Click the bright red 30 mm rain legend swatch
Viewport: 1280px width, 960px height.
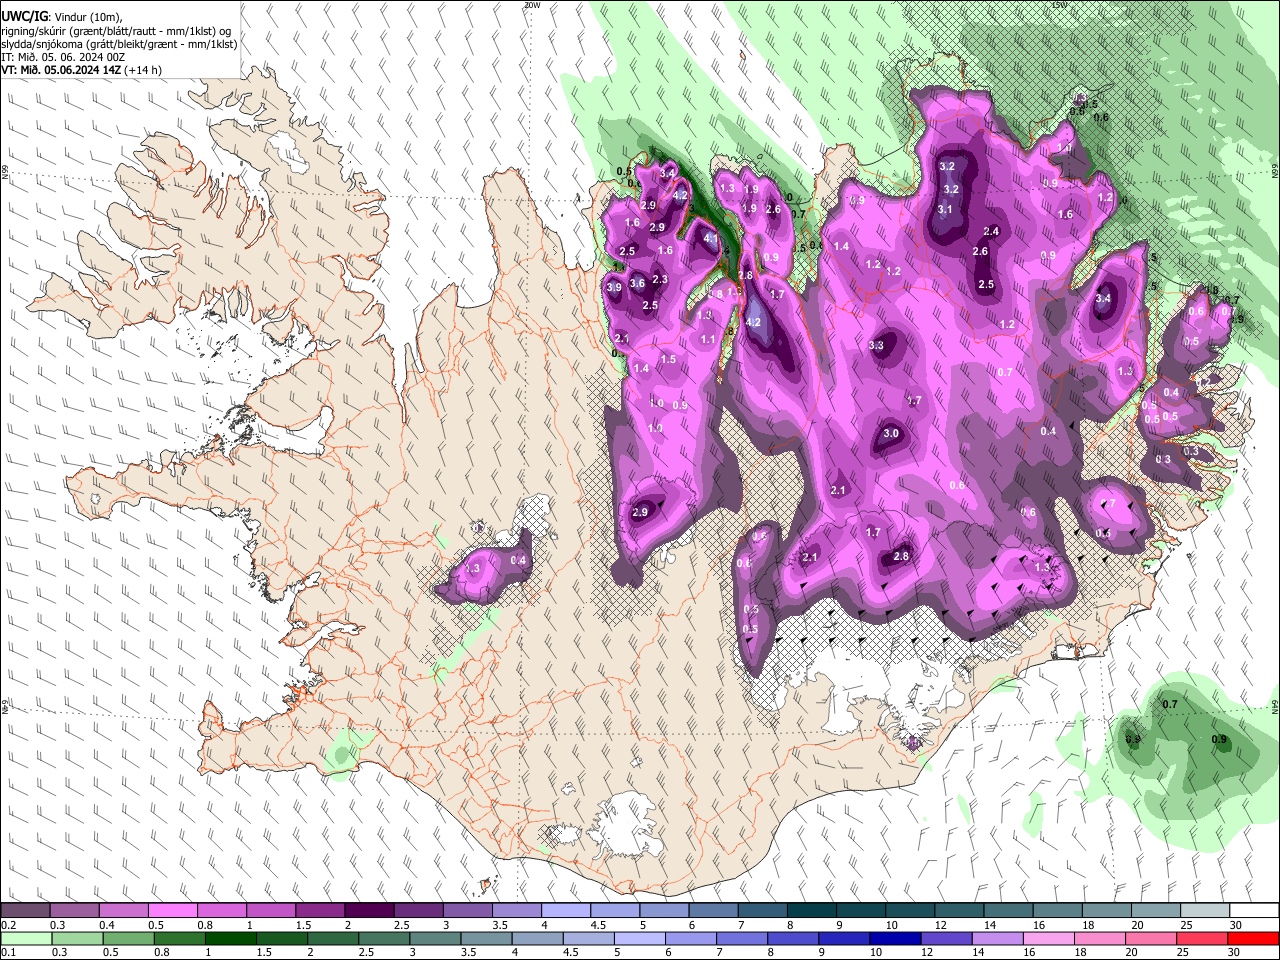[1254, 938]
